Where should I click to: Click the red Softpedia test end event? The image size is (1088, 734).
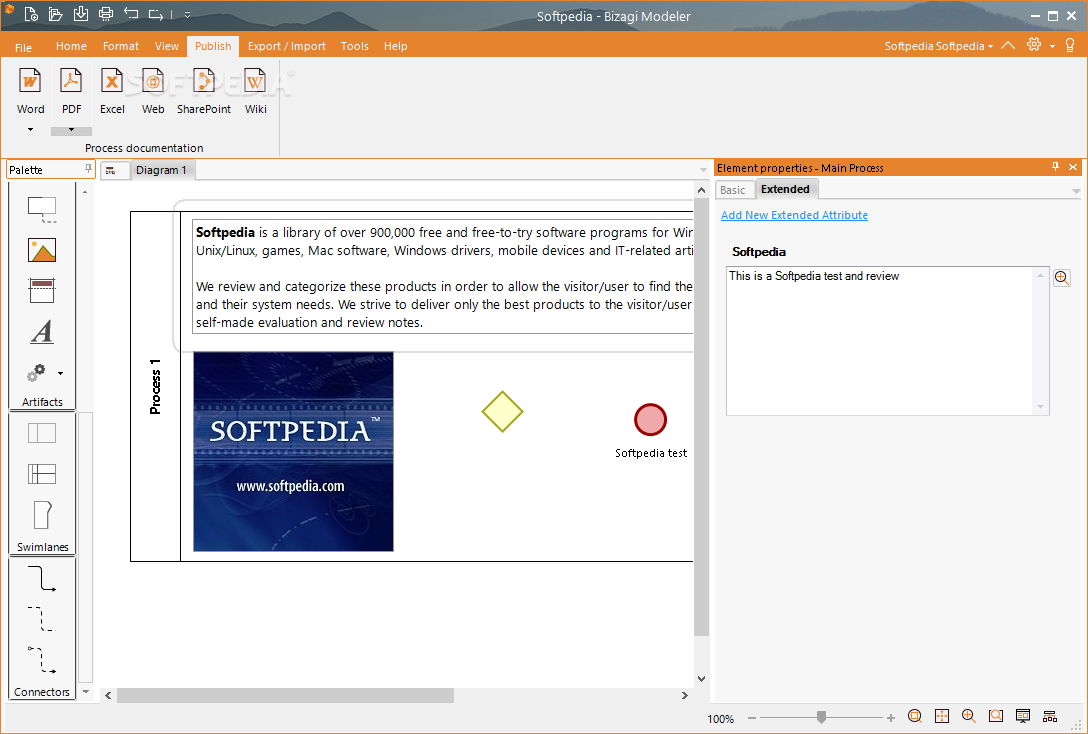click(650, 420)
